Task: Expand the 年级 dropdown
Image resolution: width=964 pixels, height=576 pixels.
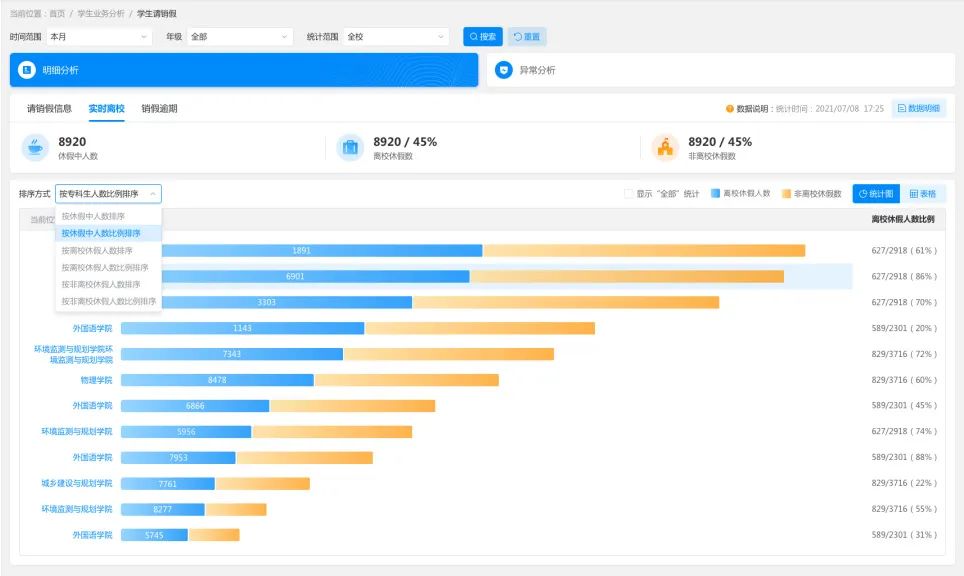Action: (x=240, y=37)
